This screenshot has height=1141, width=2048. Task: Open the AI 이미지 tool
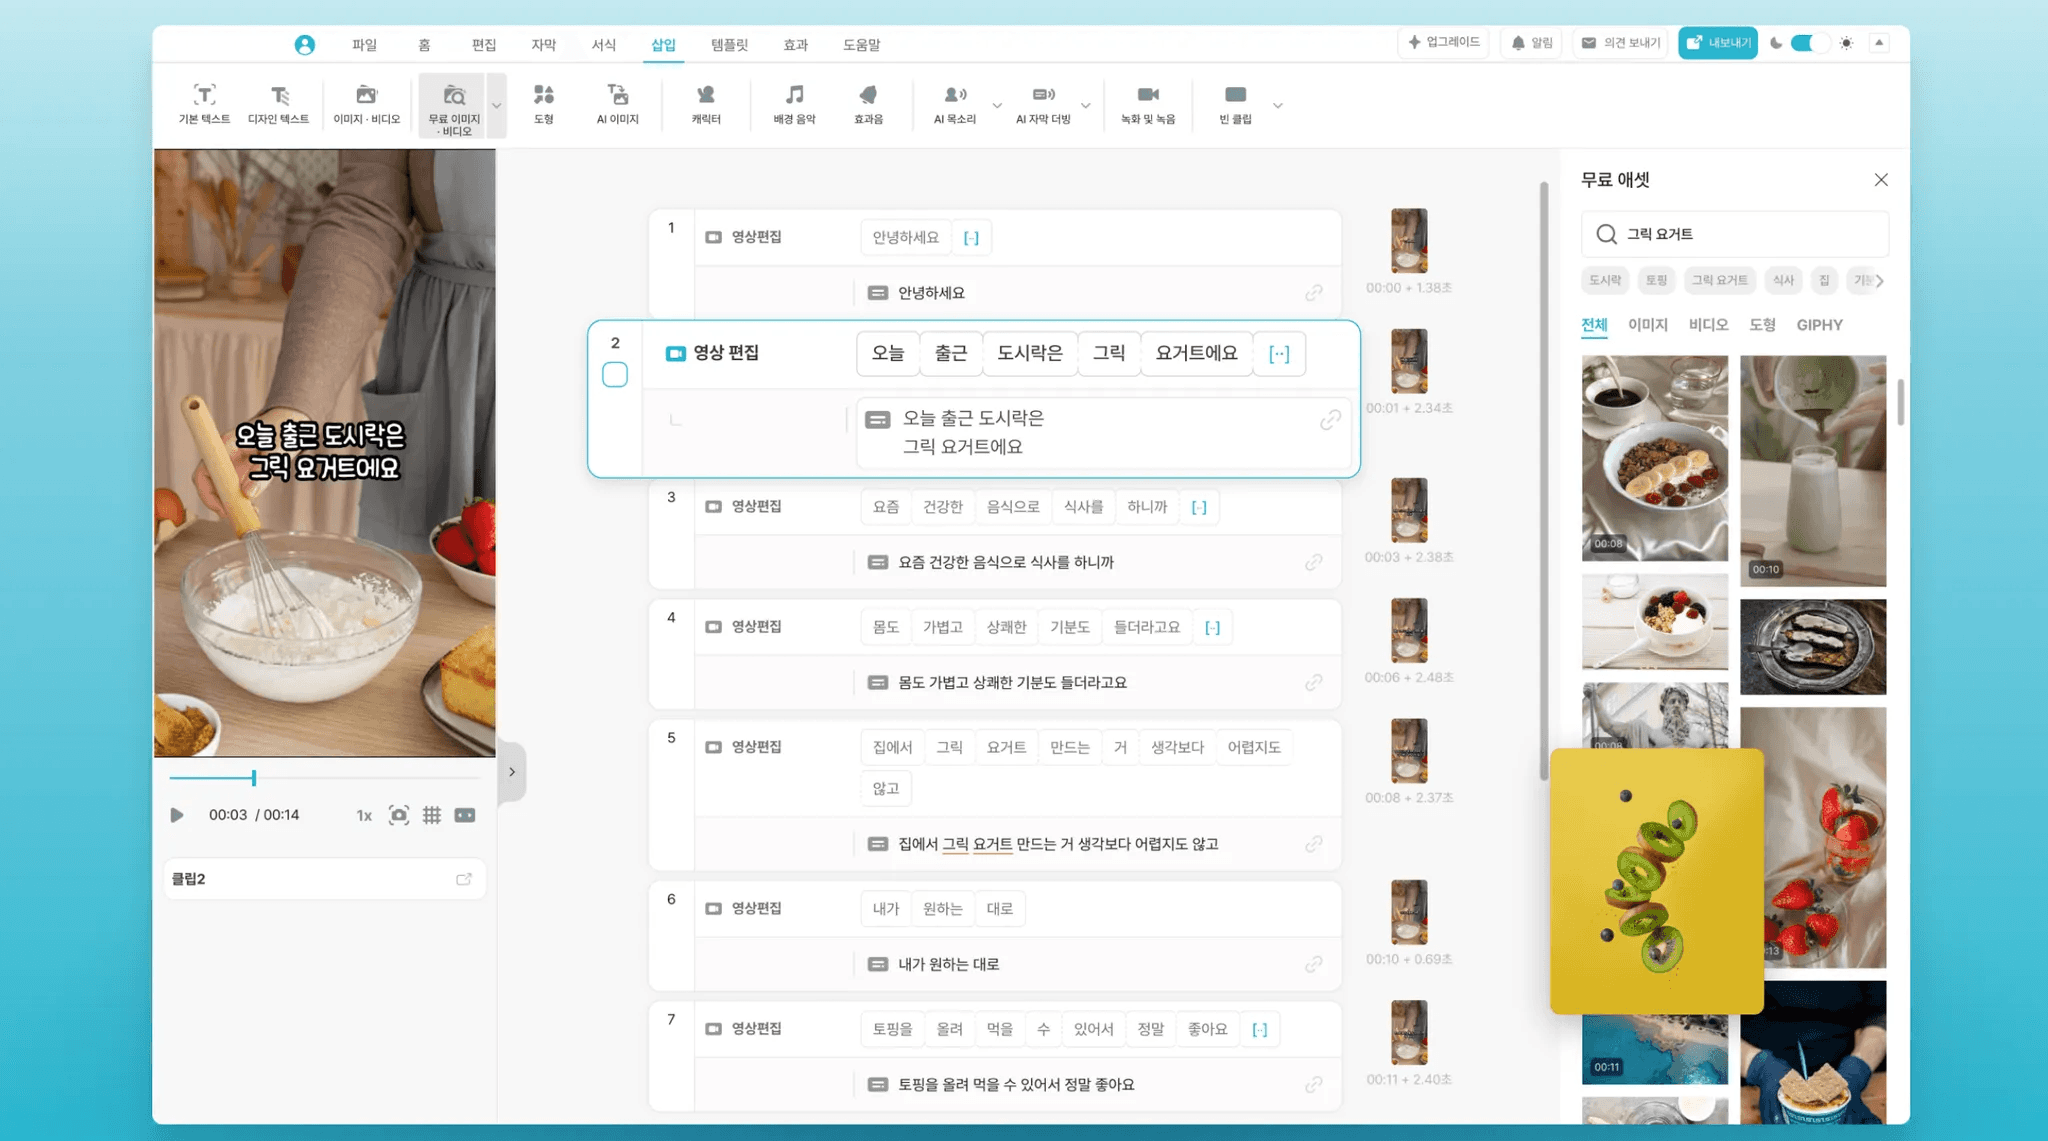tap(617, 104)
